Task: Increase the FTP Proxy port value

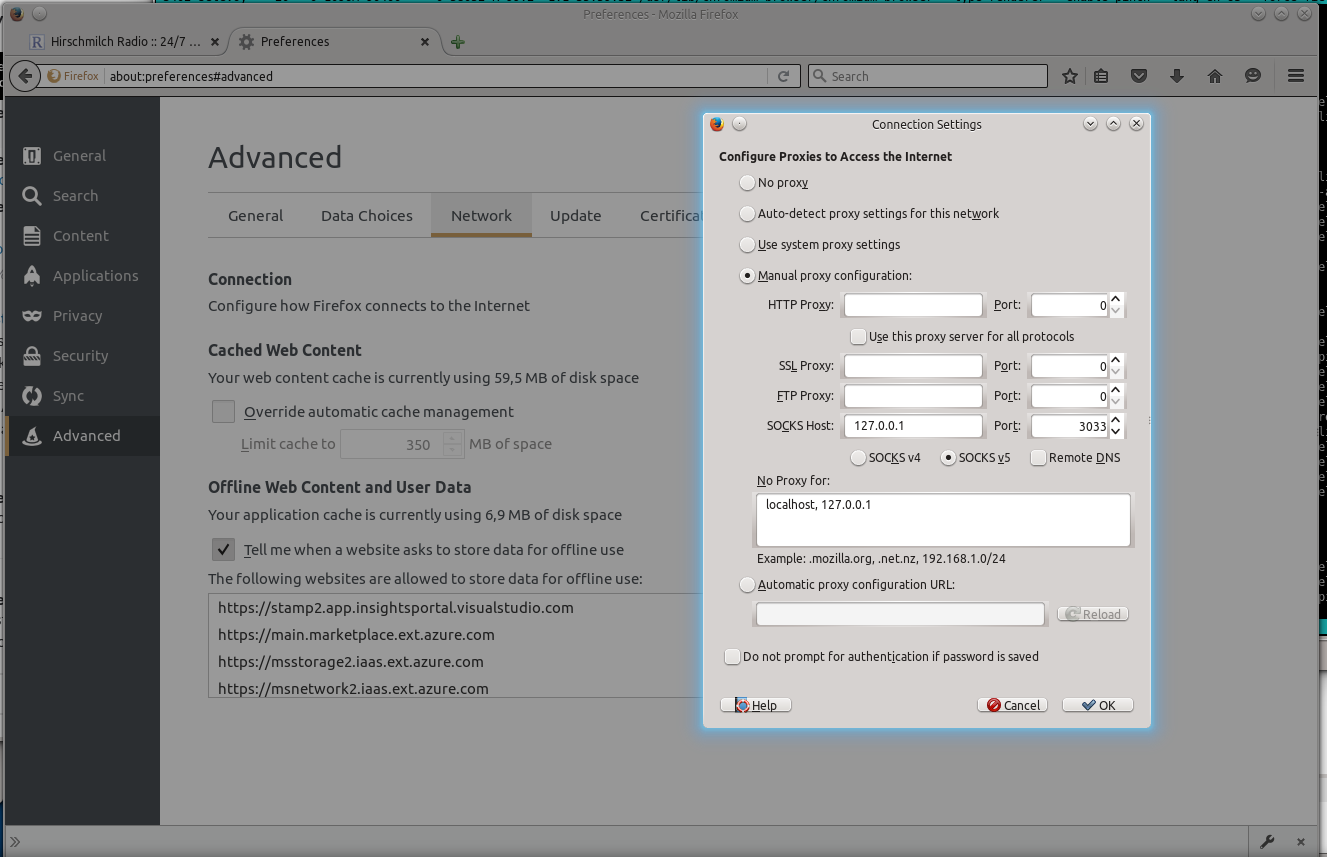Action: tap(1117, 390)
